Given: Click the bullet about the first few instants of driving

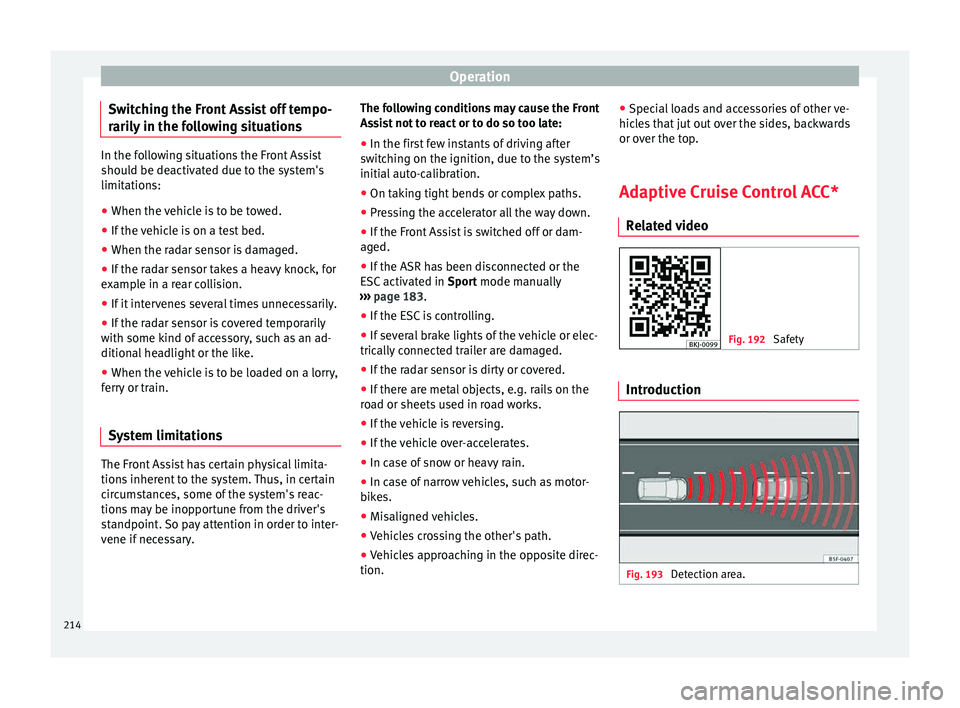Looking at the screenshot, I should tap(480, 159).
